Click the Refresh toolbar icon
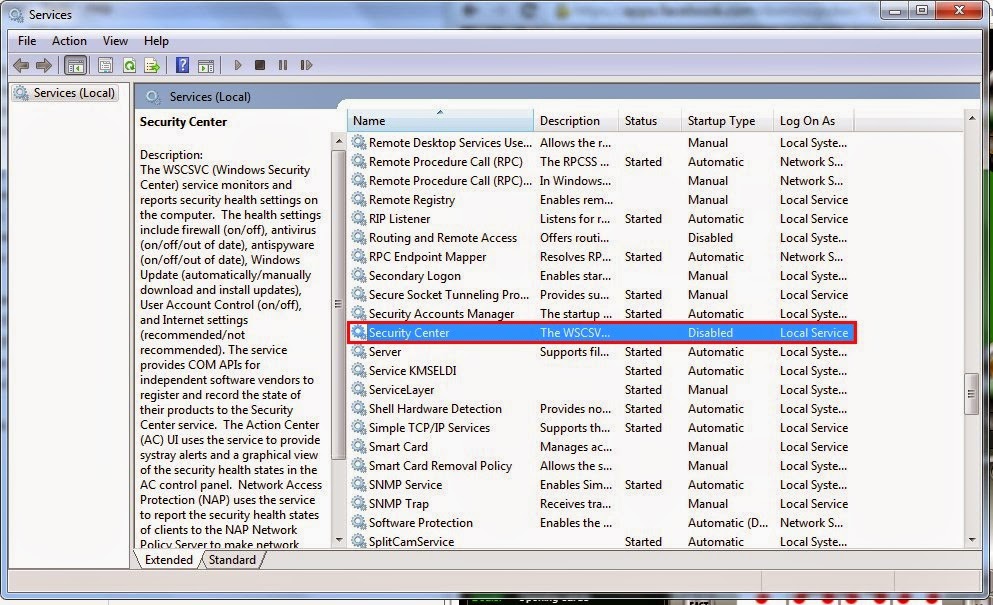993x605 pixels. (x=129, y=65)
